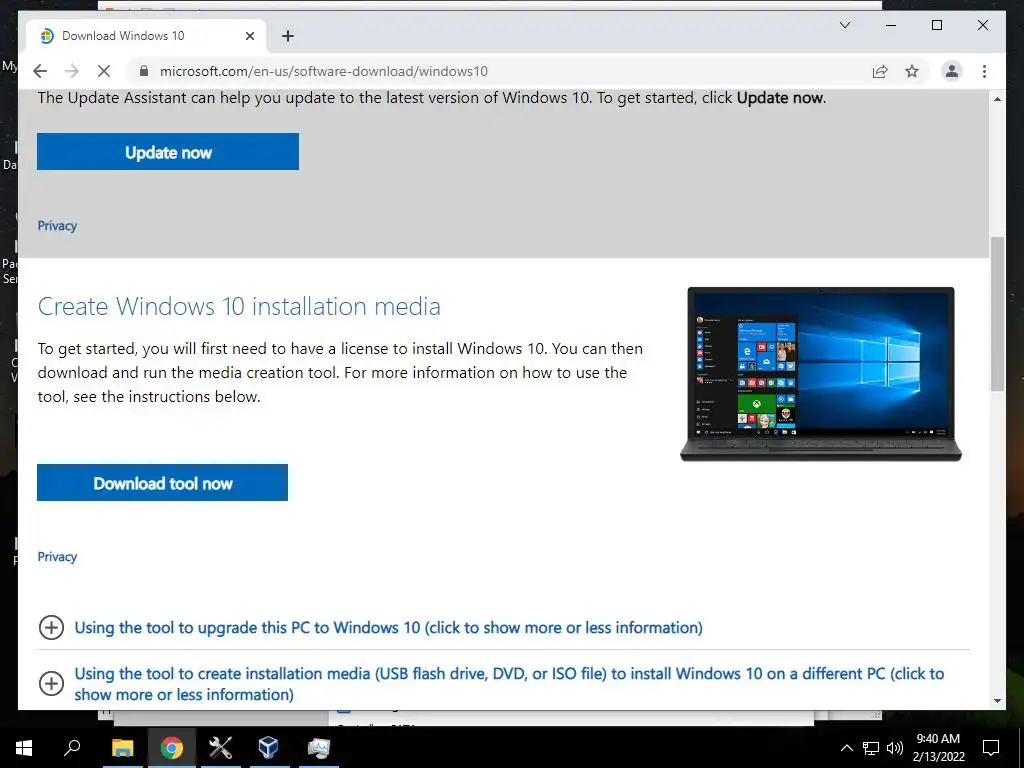The height and width of the screenshot is (768, 1024).
Task: Show hidden system tray icons
Action: 846,748
